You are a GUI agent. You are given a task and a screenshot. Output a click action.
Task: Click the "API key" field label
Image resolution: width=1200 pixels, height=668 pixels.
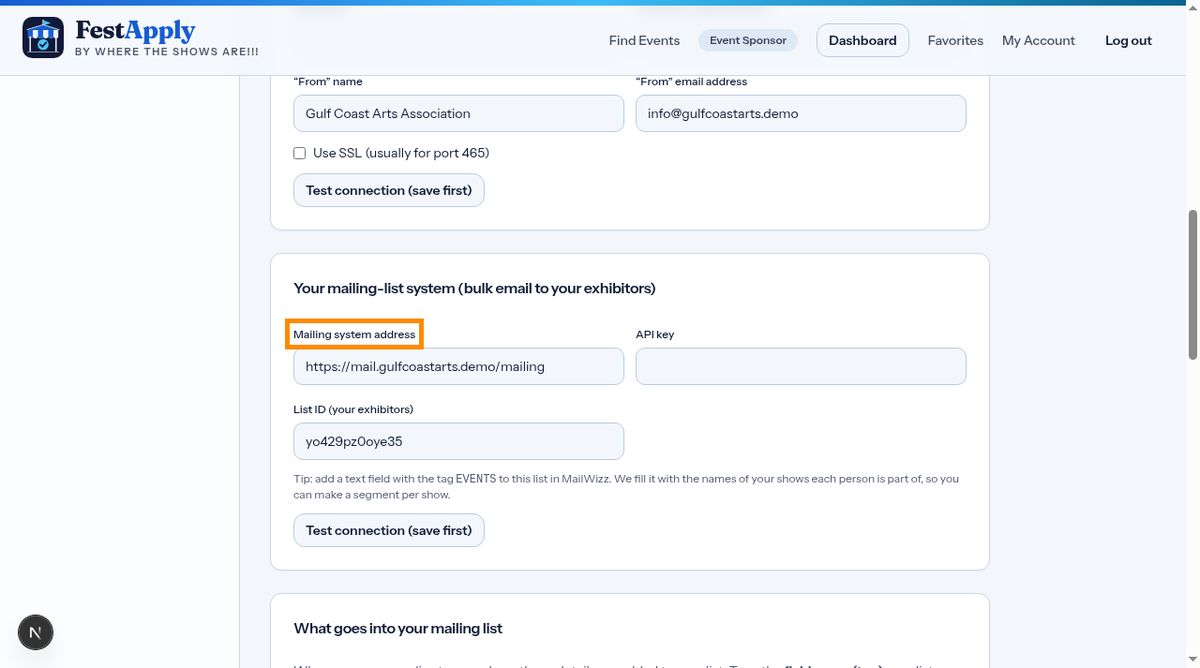[655, 335]
